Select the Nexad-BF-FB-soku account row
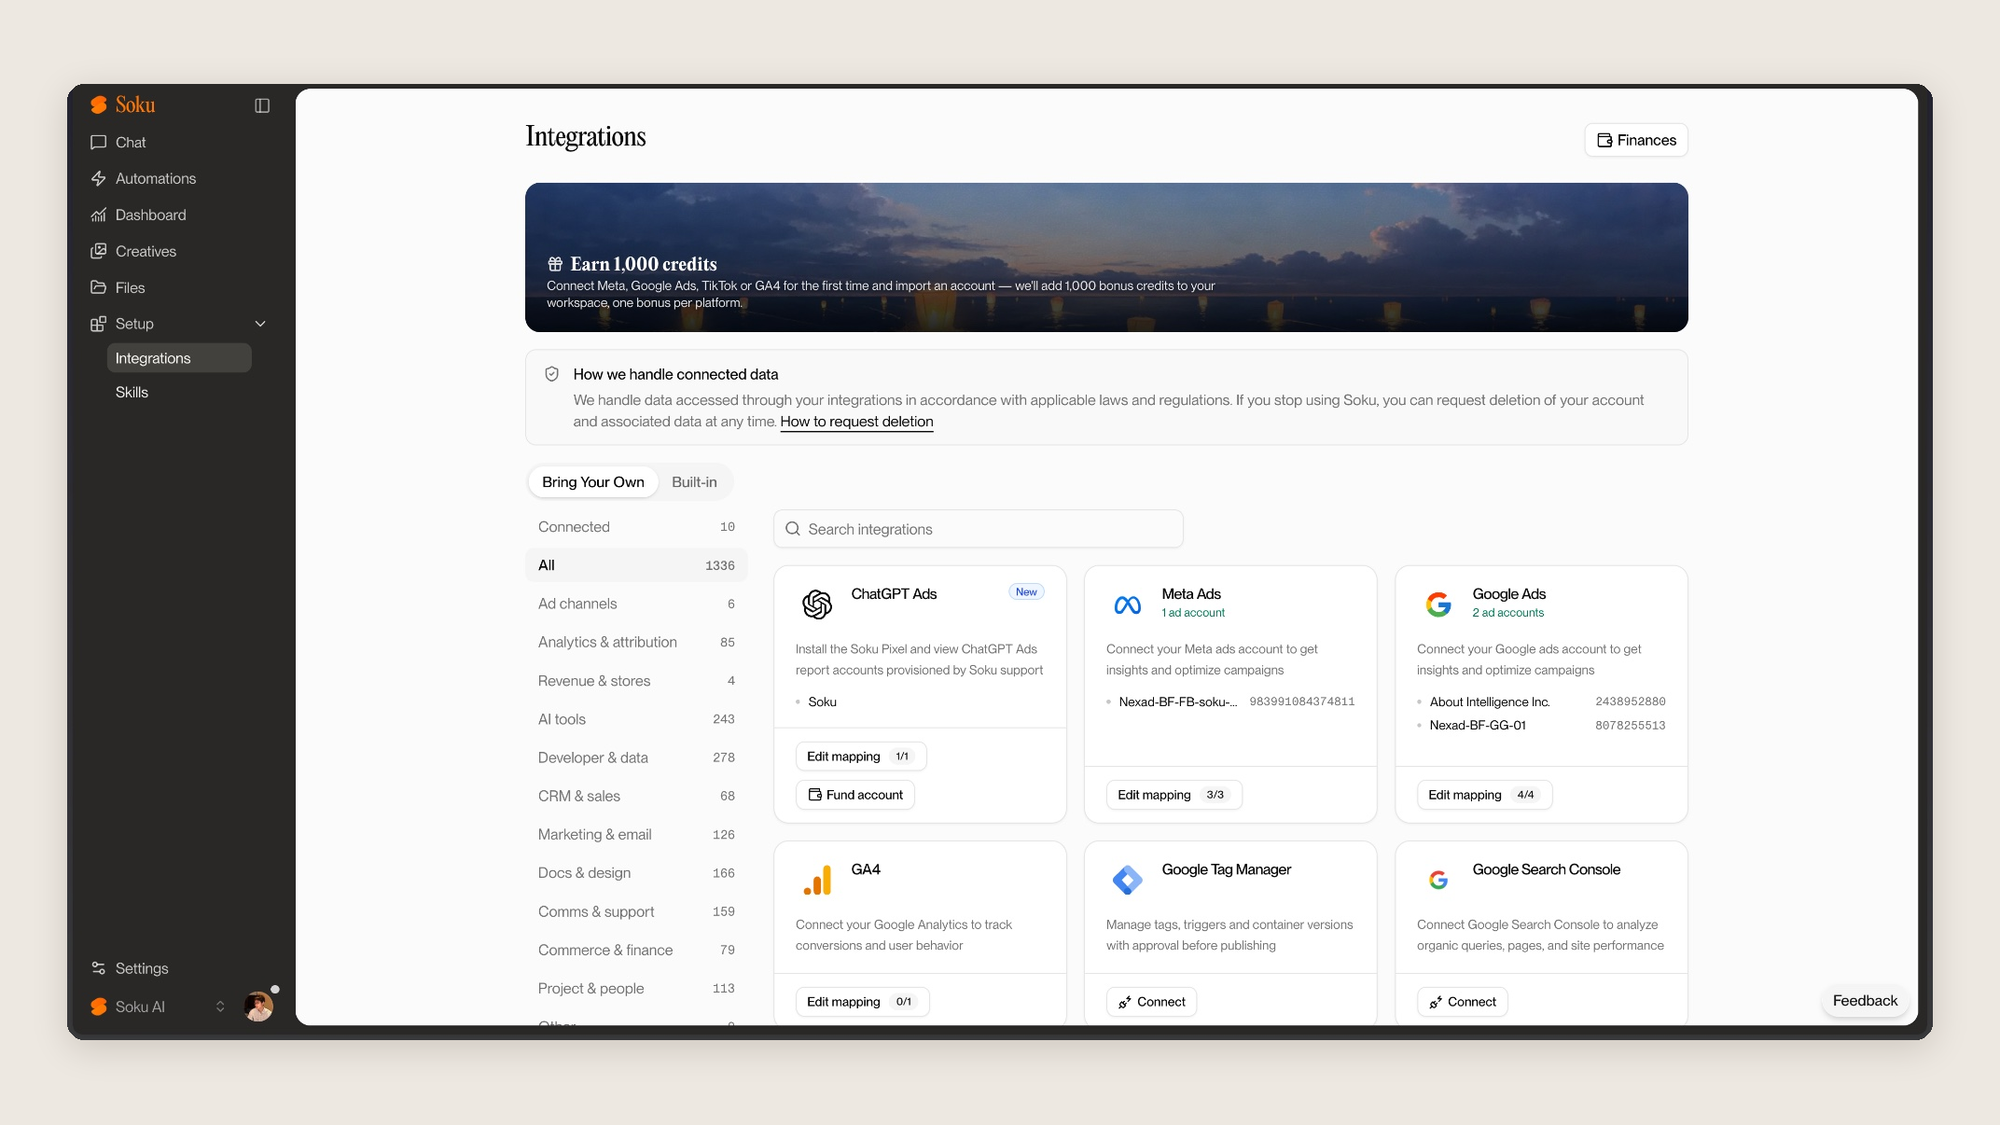Image resolution: width=2000 pixels, height=1125 pixels. click(1230, 702)
